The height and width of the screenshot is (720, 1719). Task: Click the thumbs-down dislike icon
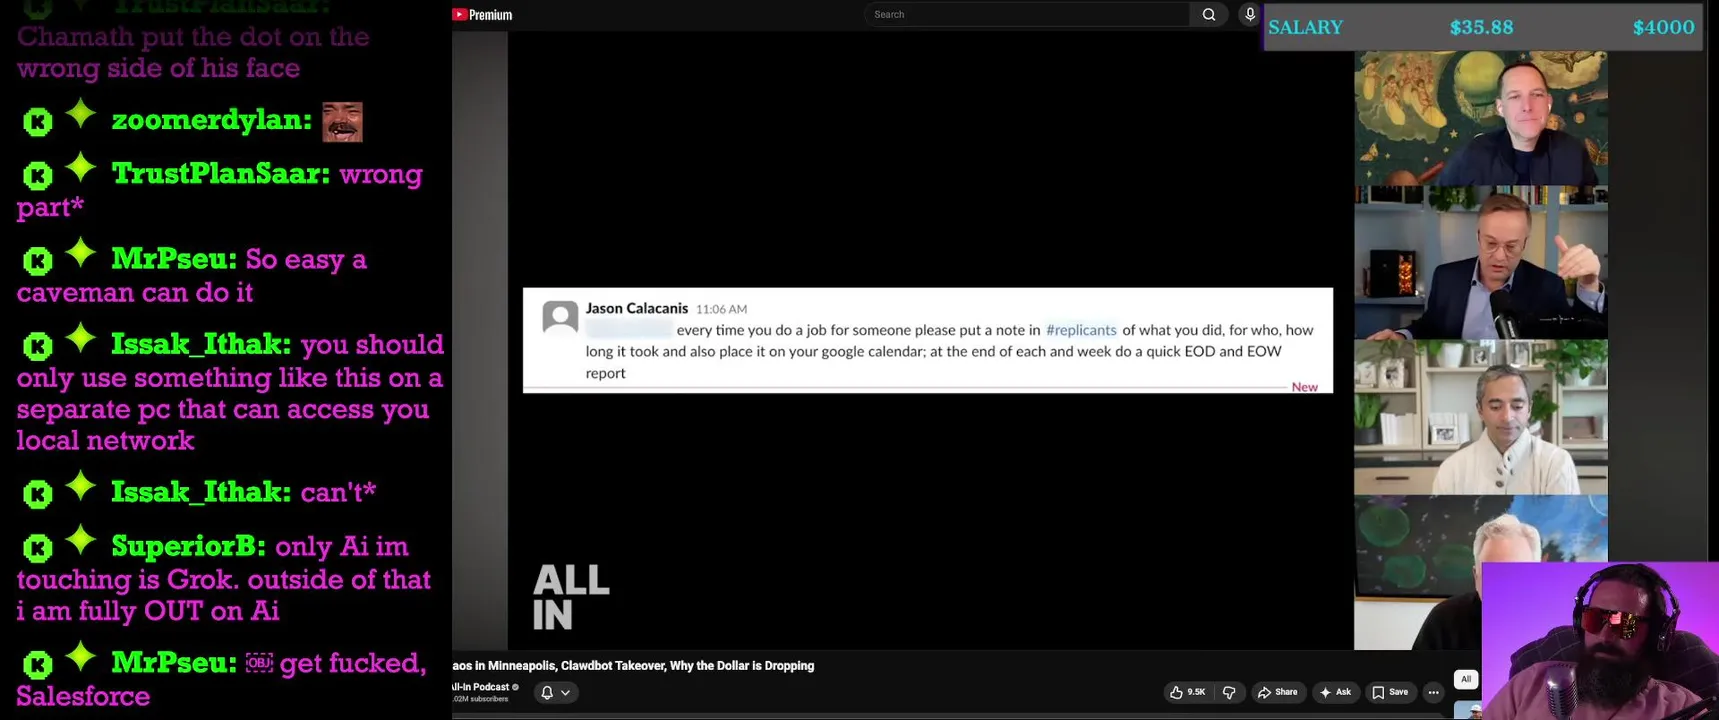[1229, 692]
